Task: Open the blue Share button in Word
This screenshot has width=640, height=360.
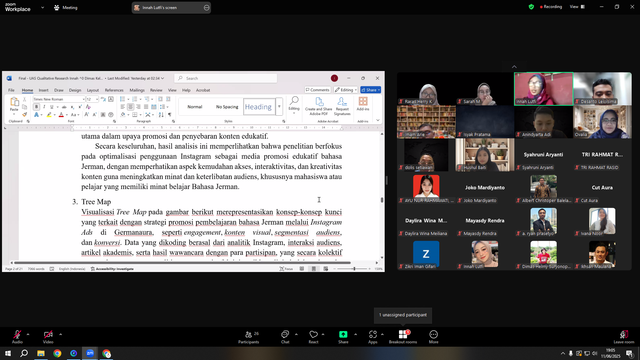Action: [x=371, y=90]
